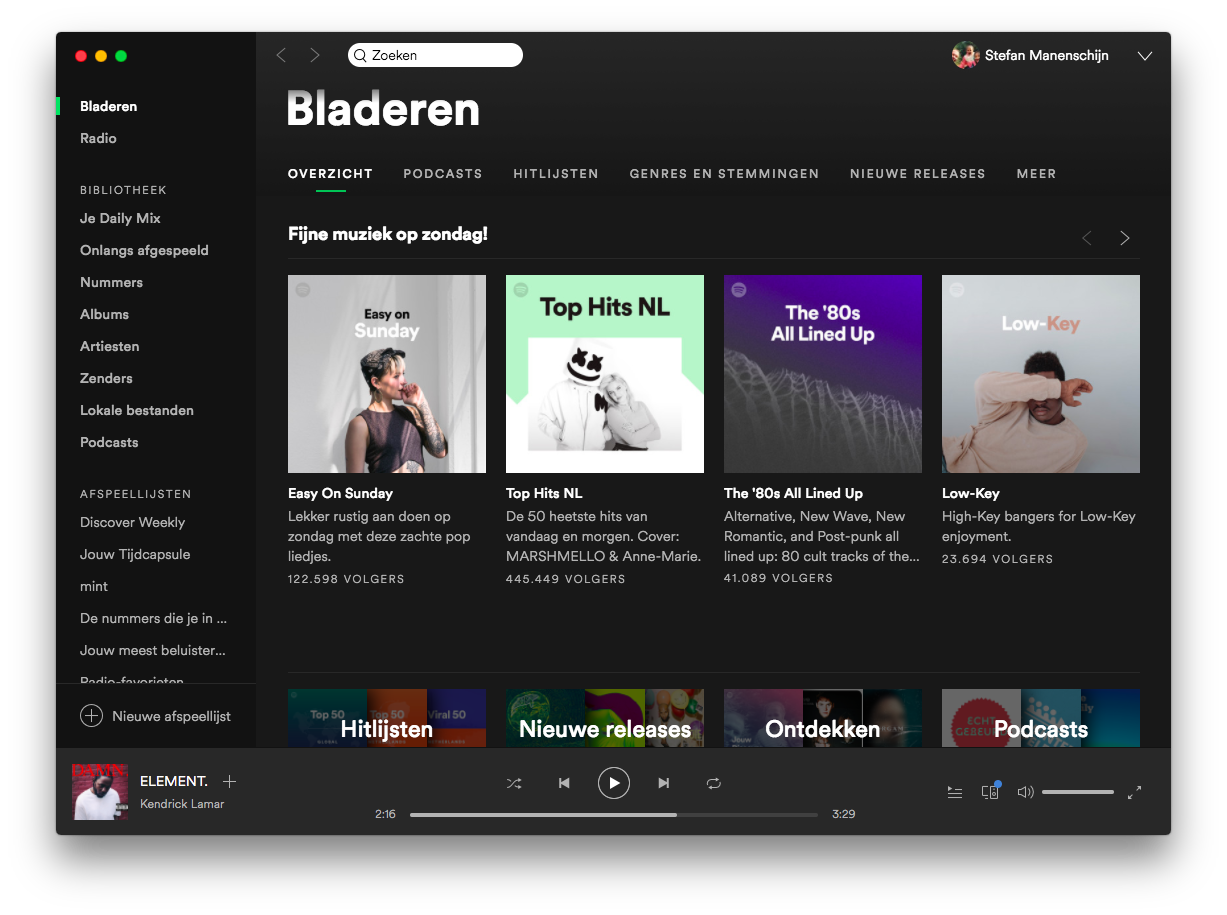
Task: Open the mint playlist
Action: 94,586
